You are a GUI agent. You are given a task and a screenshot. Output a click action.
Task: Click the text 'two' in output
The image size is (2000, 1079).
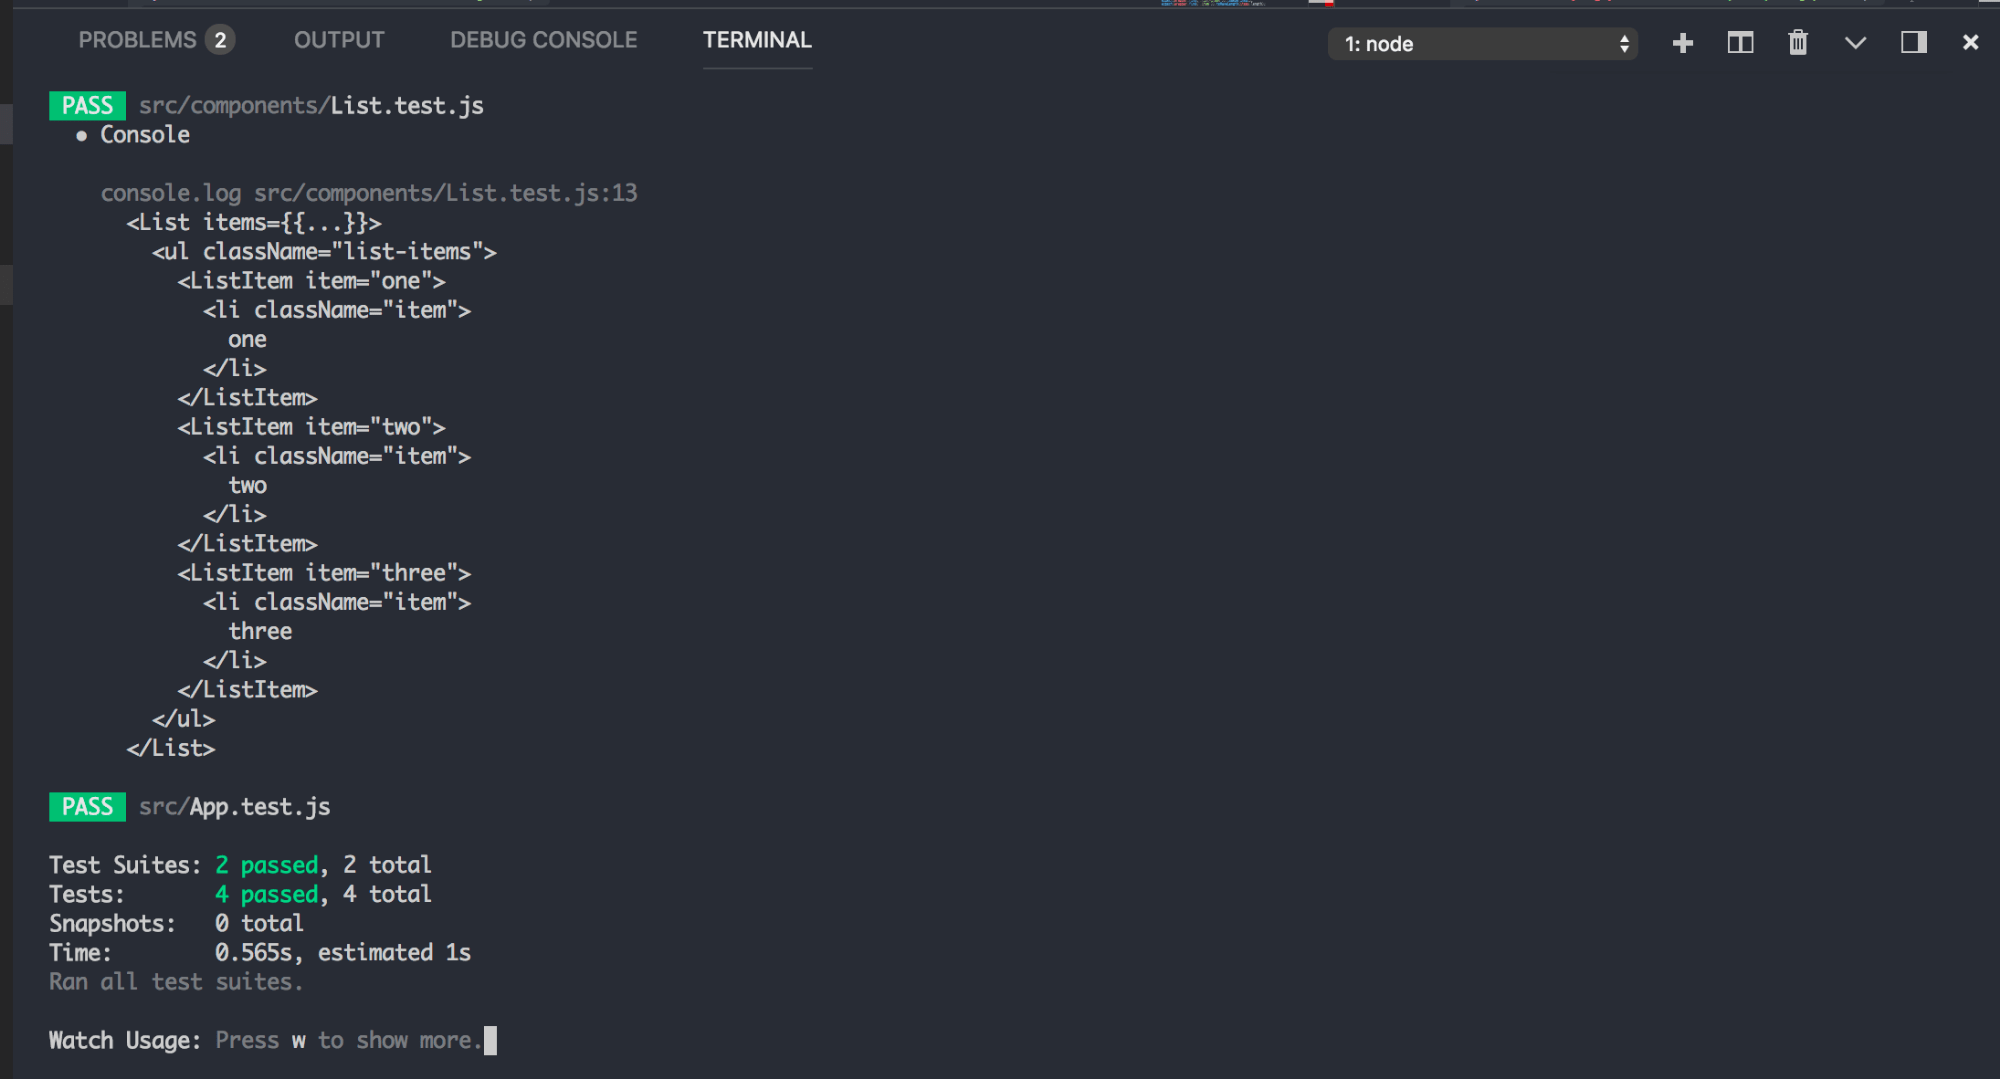(247, 485)
